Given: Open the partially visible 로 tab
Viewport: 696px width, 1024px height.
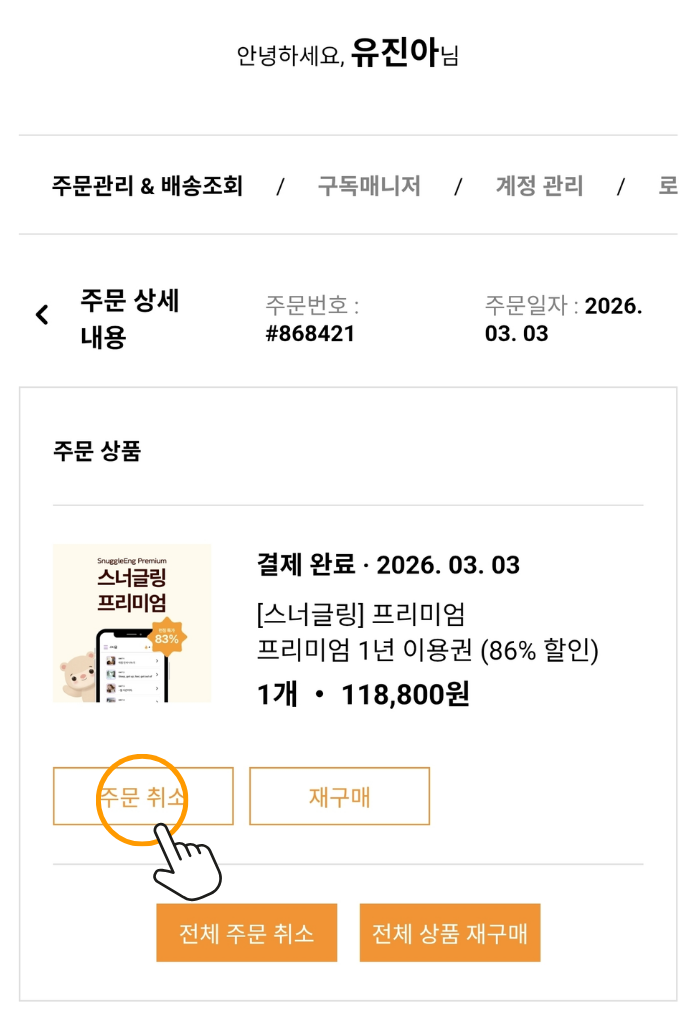Looking at the screenshot, I should (x=667, y=186).
